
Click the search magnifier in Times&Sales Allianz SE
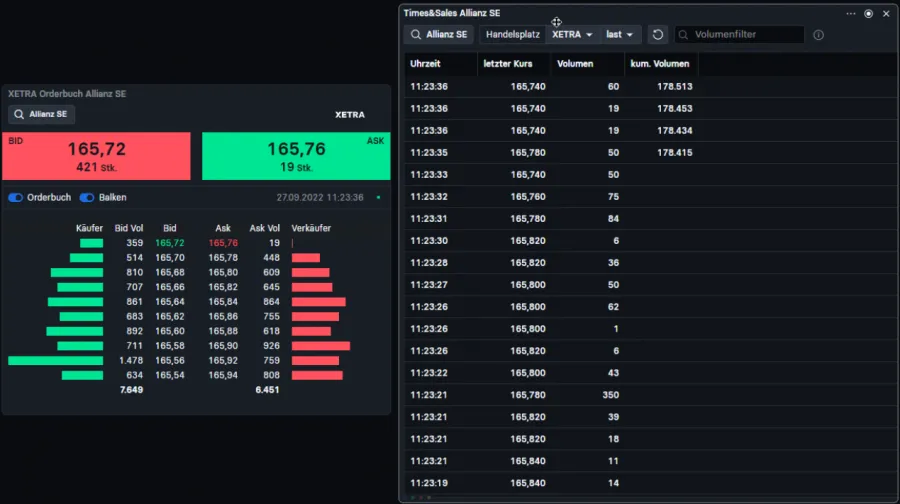click(416, 35)
